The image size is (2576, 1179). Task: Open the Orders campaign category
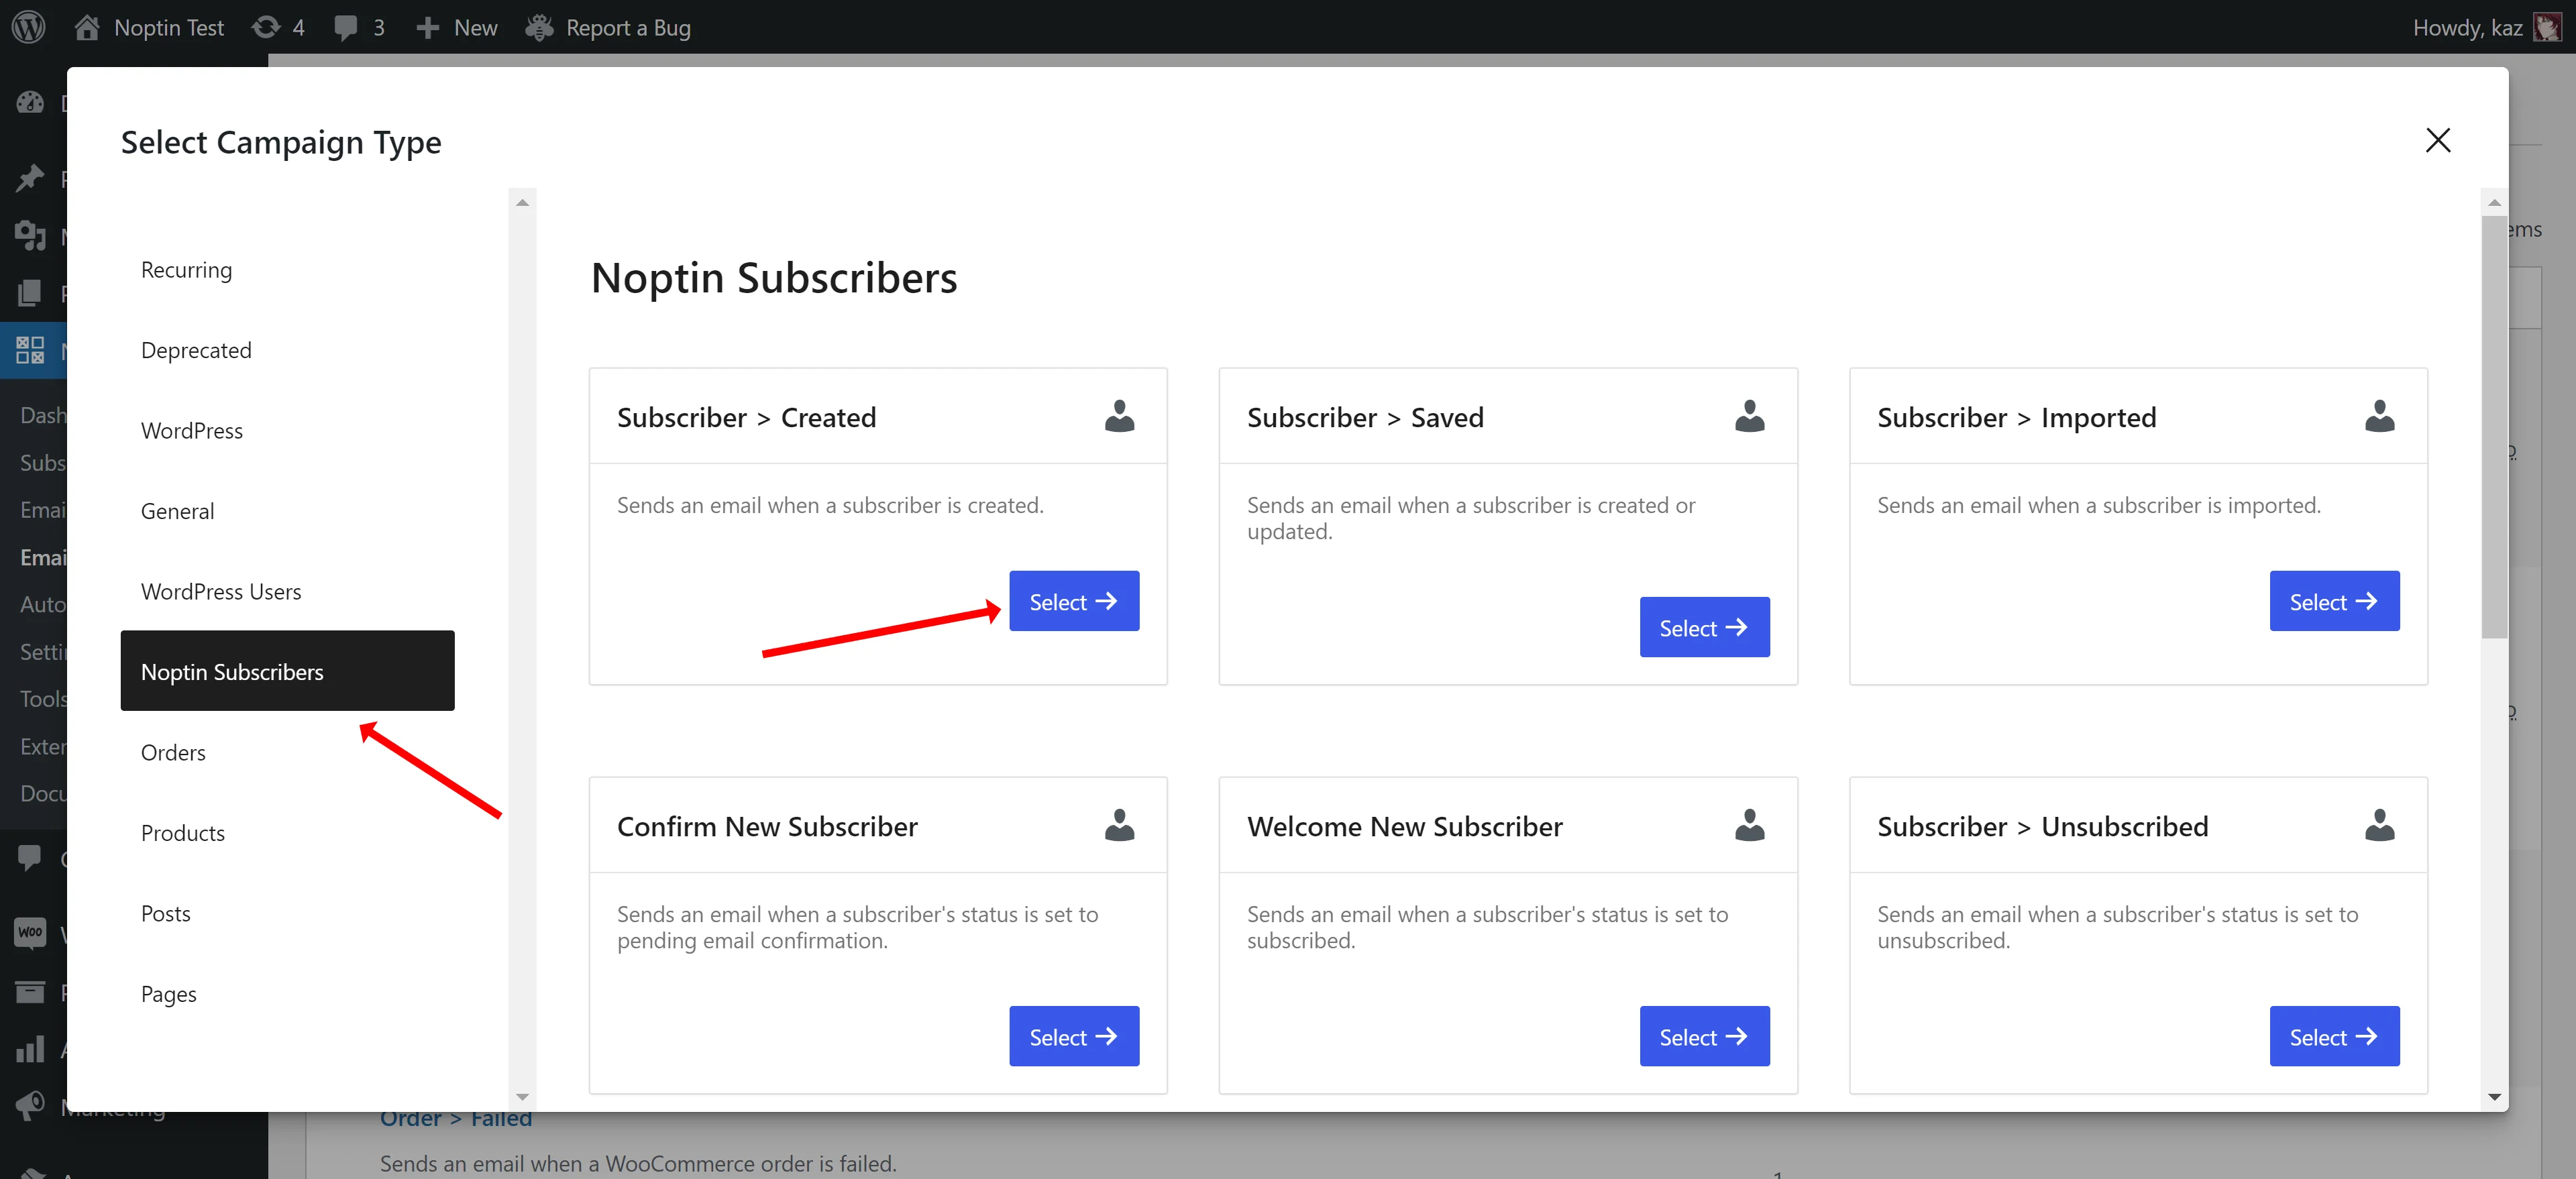287,752
